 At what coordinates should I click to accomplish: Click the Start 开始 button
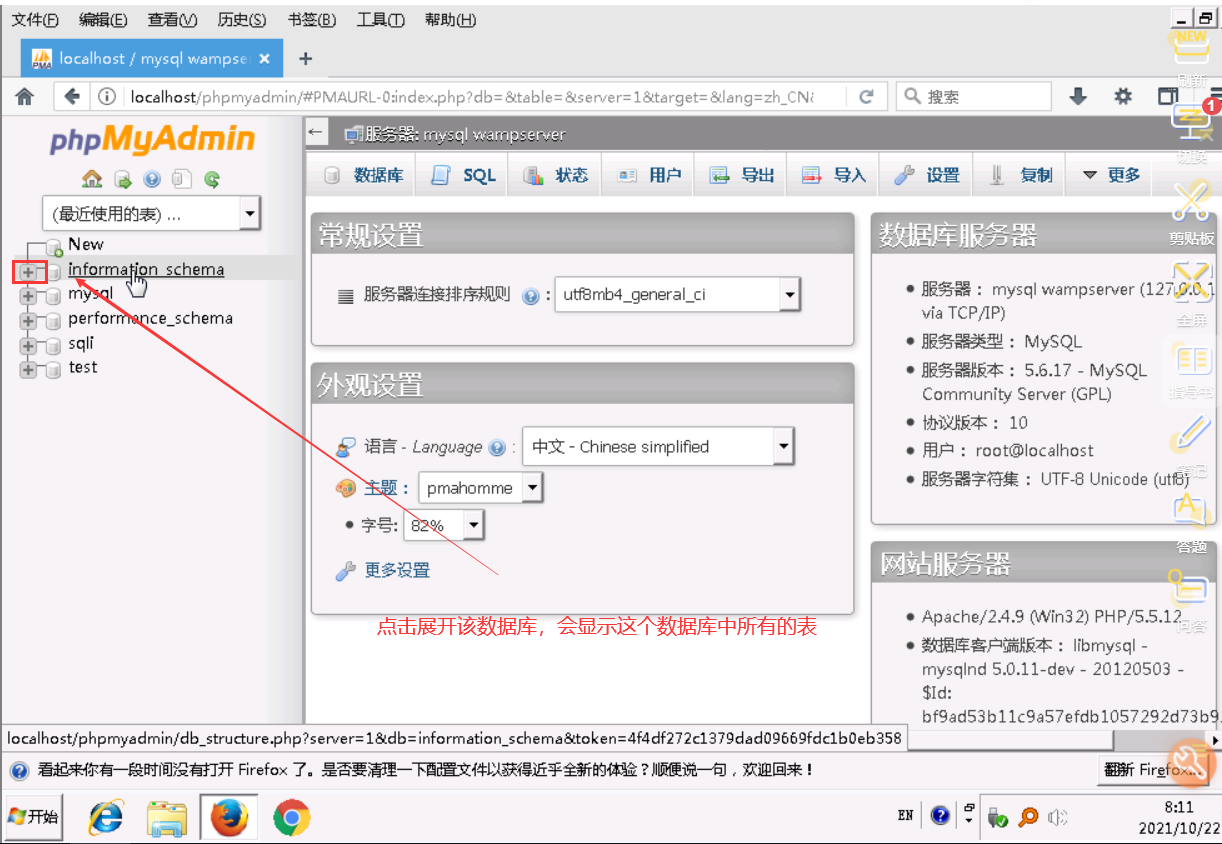(x=34, y=818)
